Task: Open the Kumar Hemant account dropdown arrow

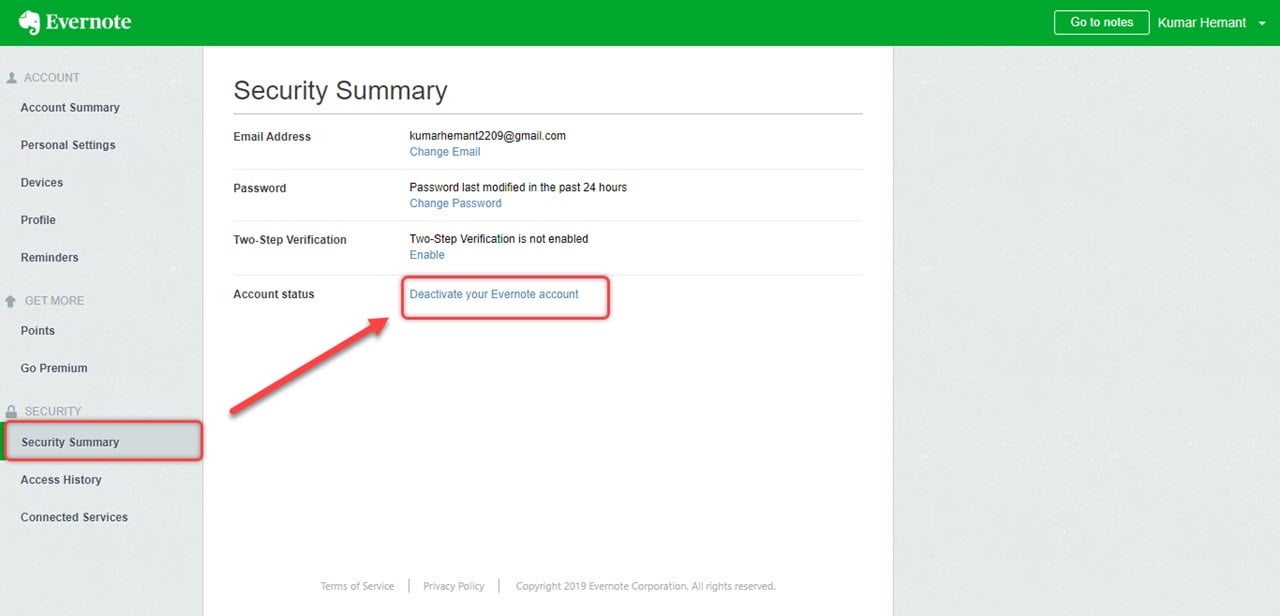Action: click(1262, 23)
